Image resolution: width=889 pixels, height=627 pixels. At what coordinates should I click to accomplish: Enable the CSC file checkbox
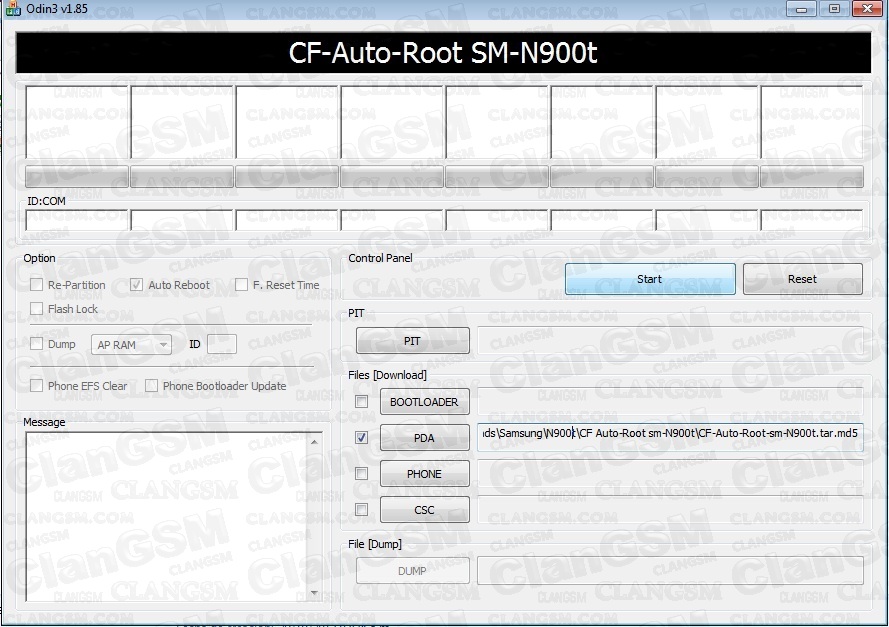(361, 510)
